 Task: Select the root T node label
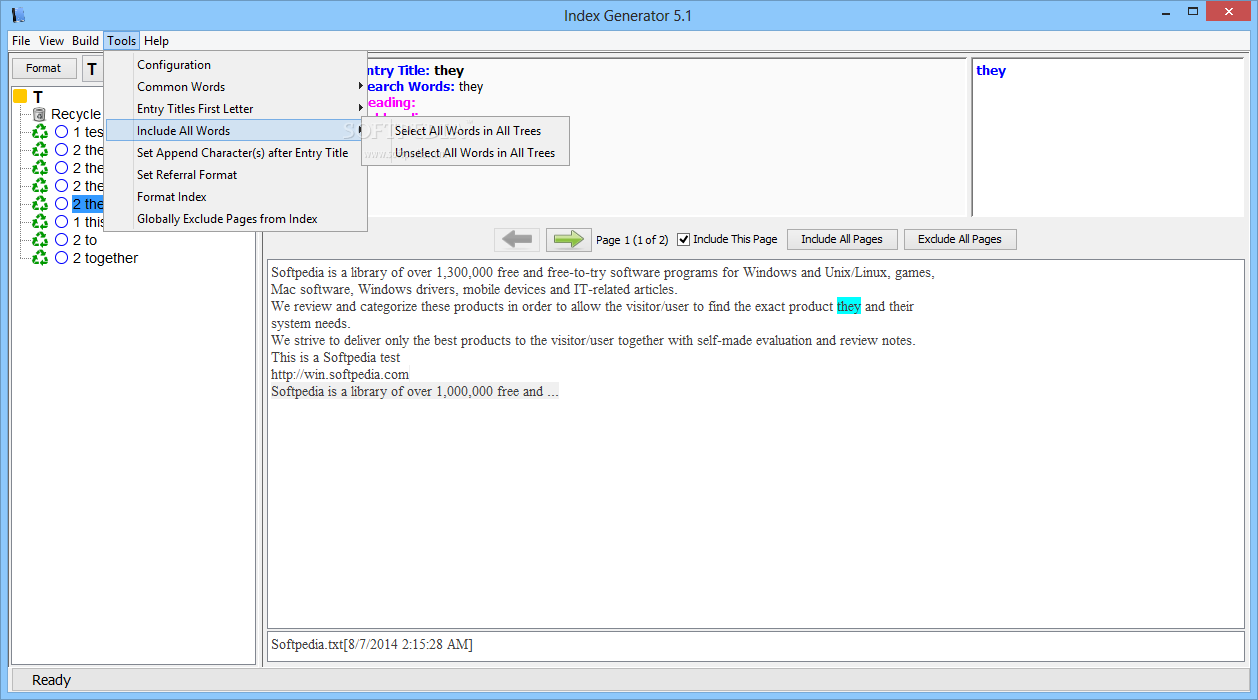point(38,97)
